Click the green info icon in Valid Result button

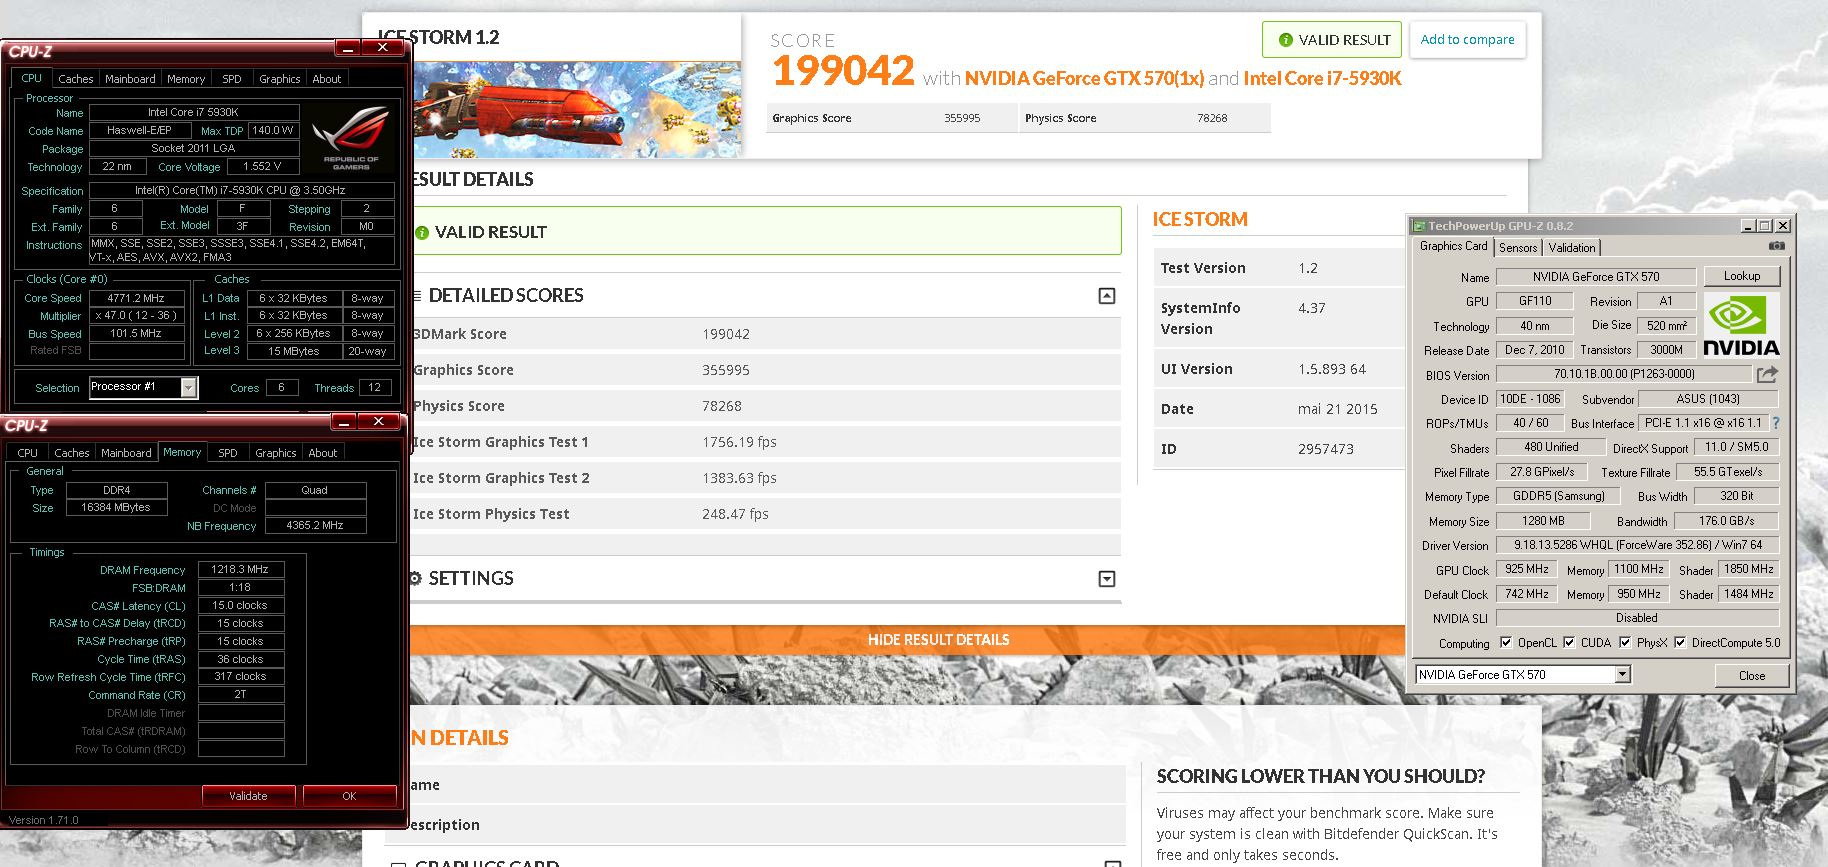(x=1285, y=40)
